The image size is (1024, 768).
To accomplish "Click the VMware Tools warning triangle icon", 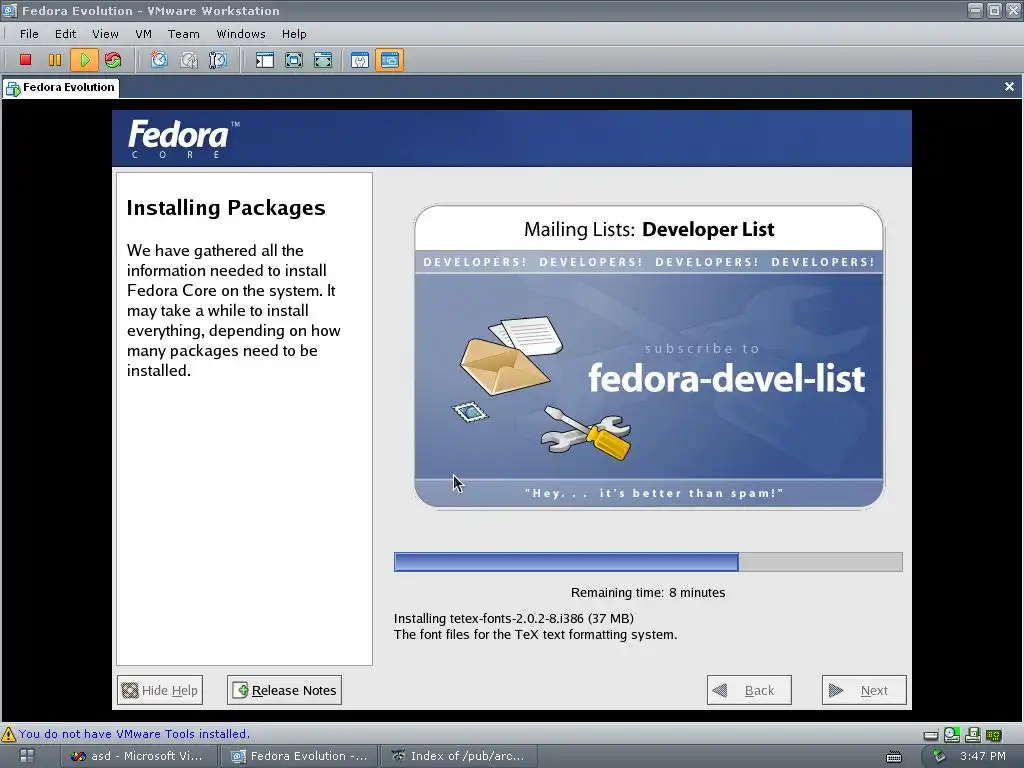I will (8, 734).
